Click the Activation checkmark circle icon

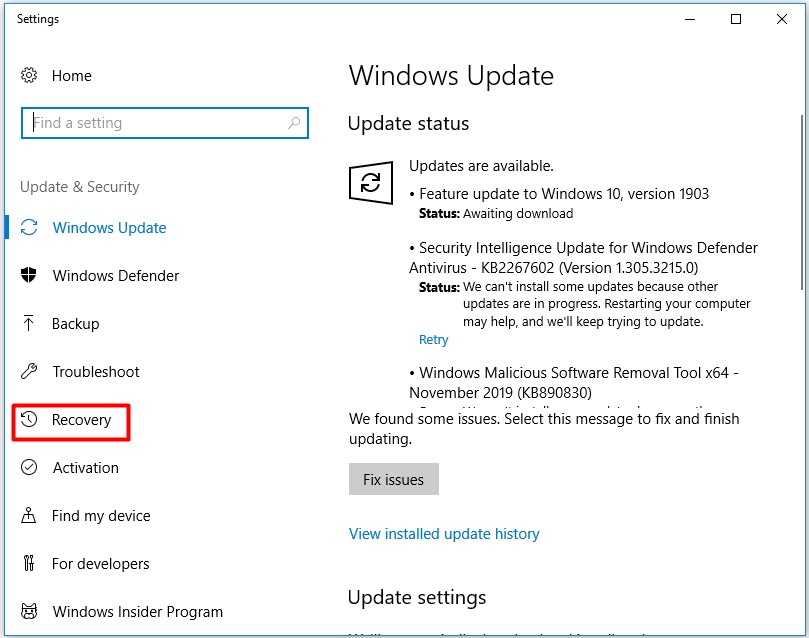[x=29, y=467]
